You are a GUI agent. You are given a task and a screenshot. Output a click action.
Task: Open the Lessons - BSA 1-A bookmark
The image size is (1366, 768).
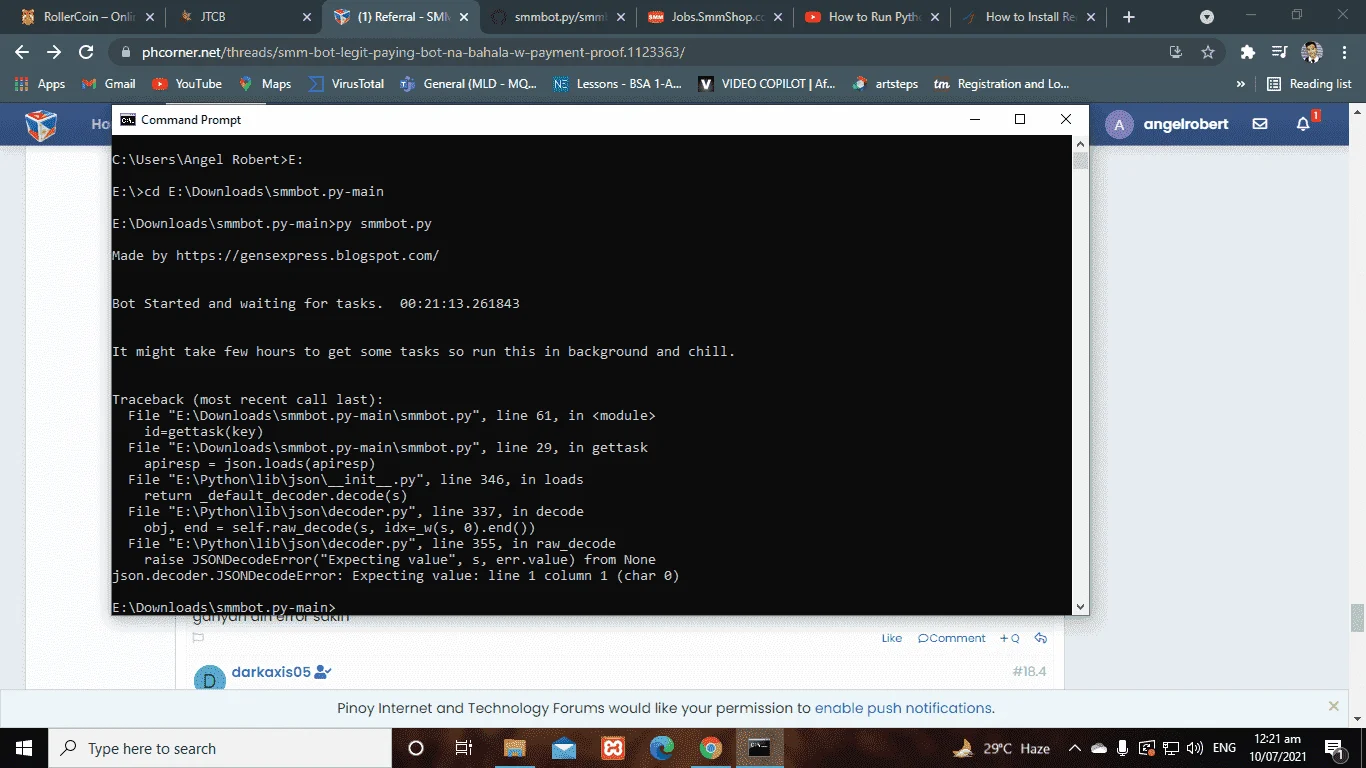click(618, 84)
